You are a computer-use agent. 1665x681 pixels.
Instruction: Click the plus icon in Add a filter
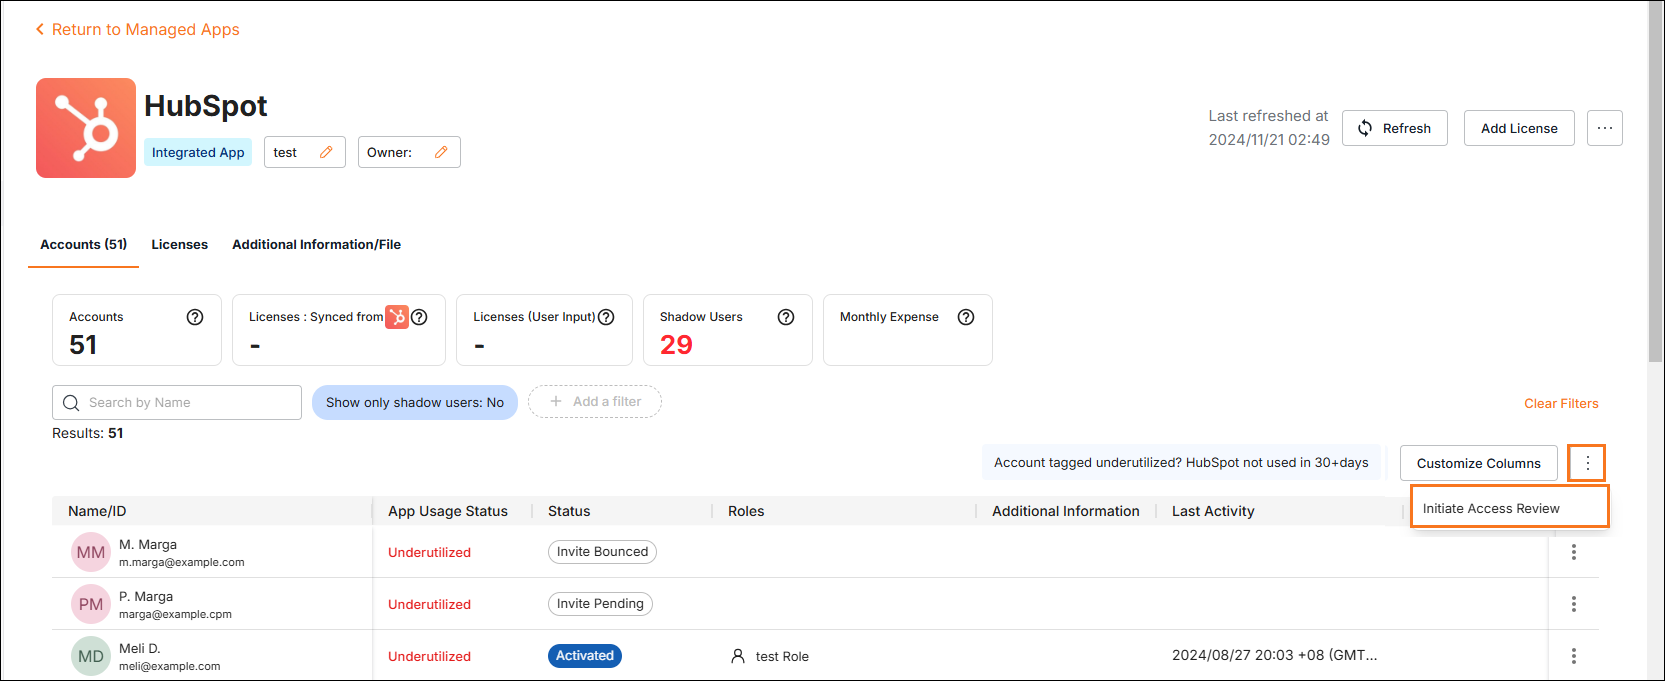pyautogui.click(x=556, y=401)
